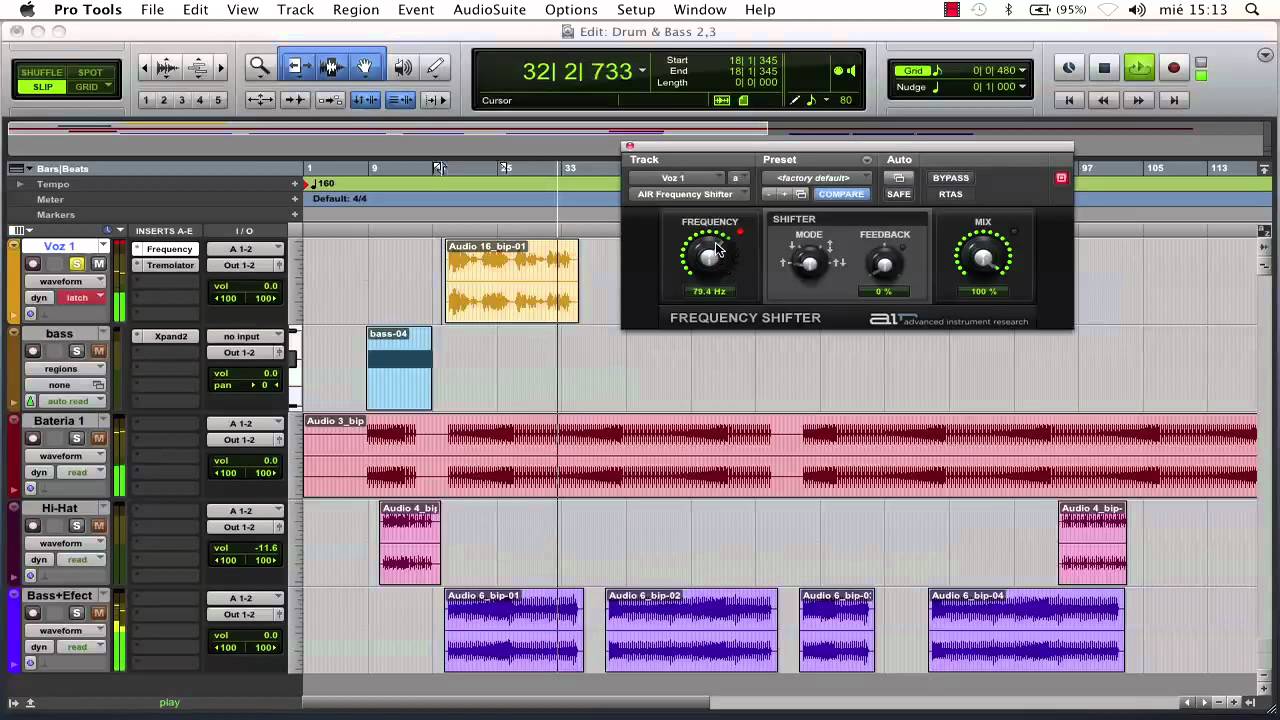Enable Spot edit mode

tap(90, 72)
